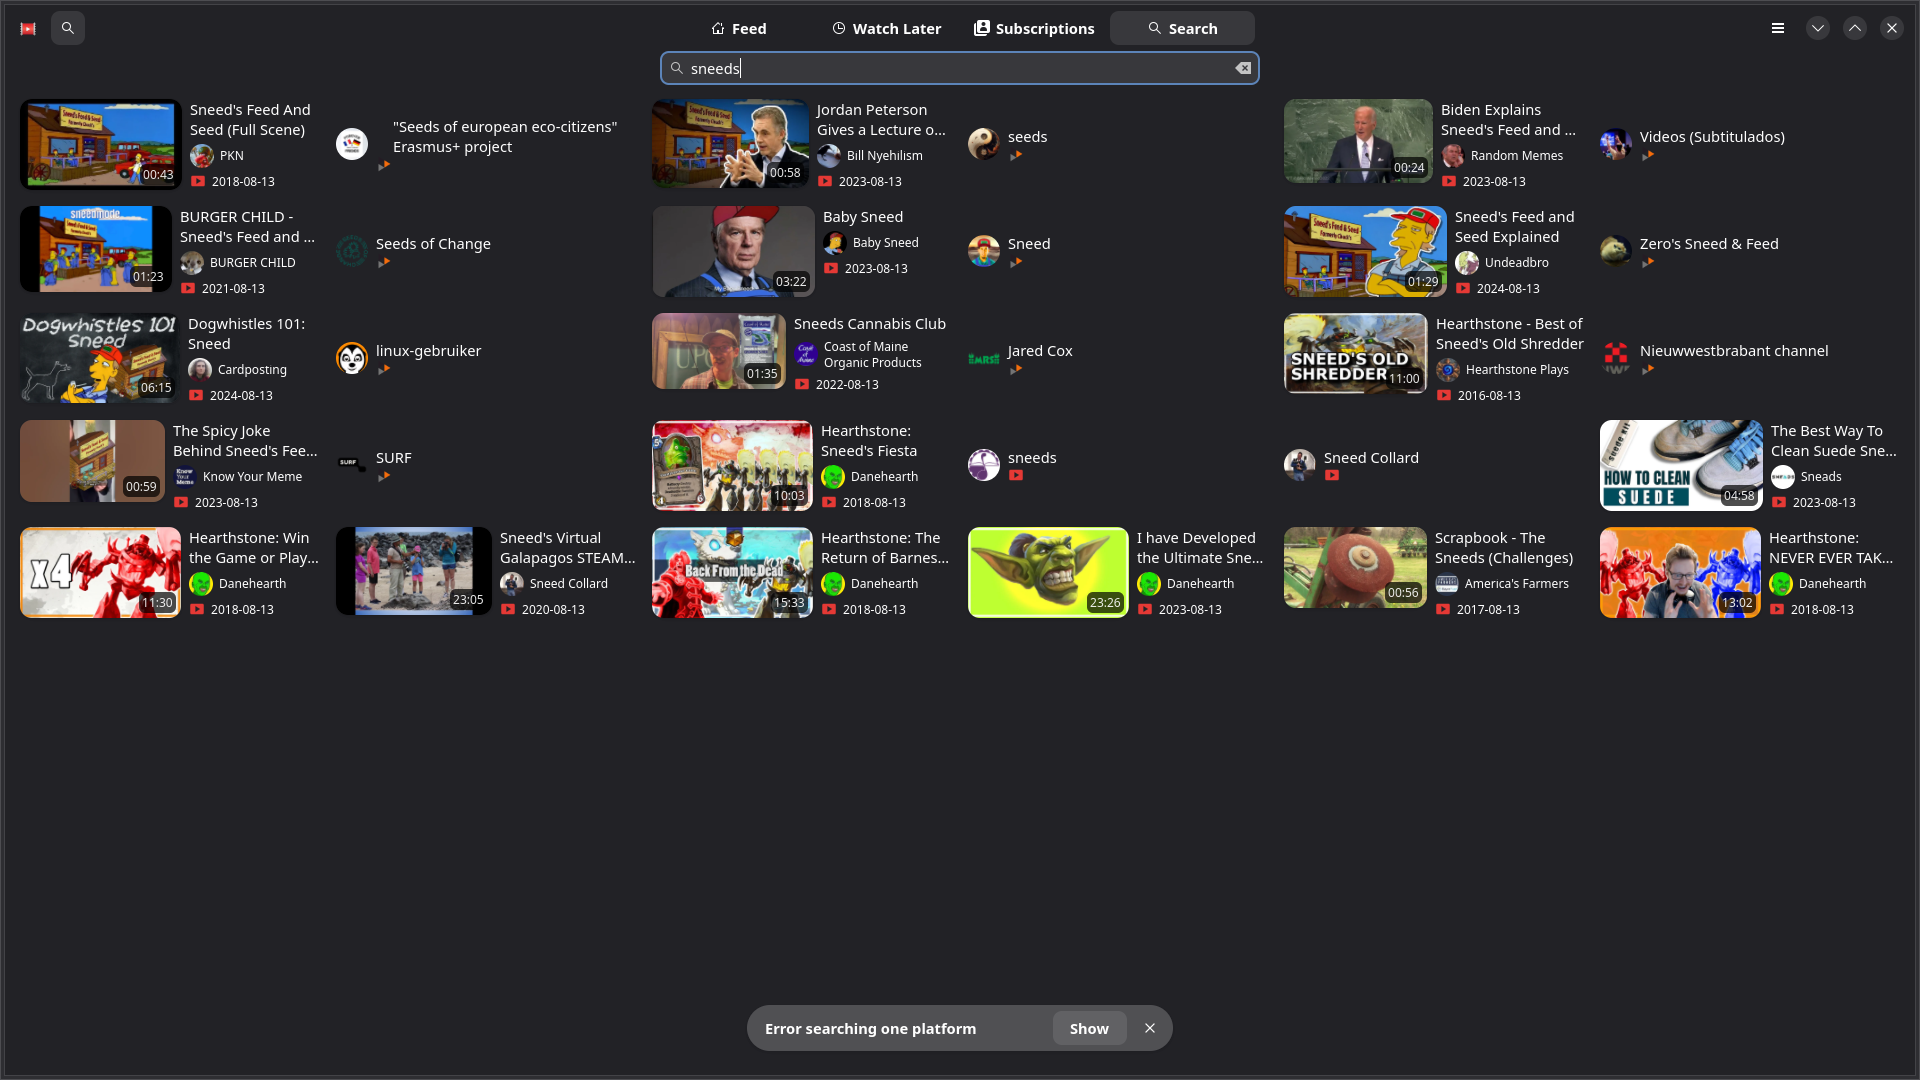Open the Baby Sneed video title
The width and height of the screenshot is (1920, 1080).
[x=862, y=217]
